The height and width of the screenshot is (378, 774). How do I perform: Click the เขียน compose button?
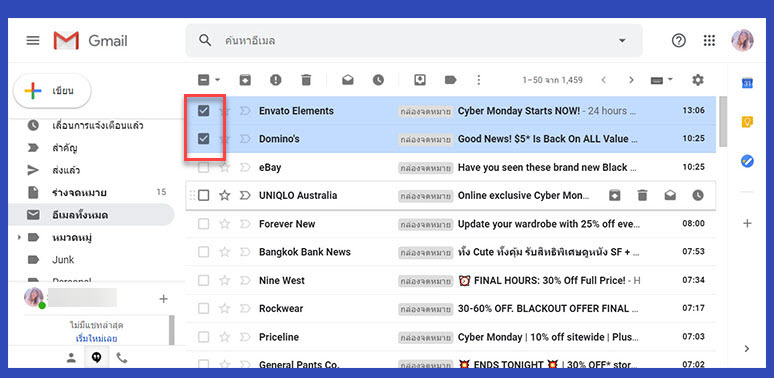pyautogui.click(x=52, y=91)
